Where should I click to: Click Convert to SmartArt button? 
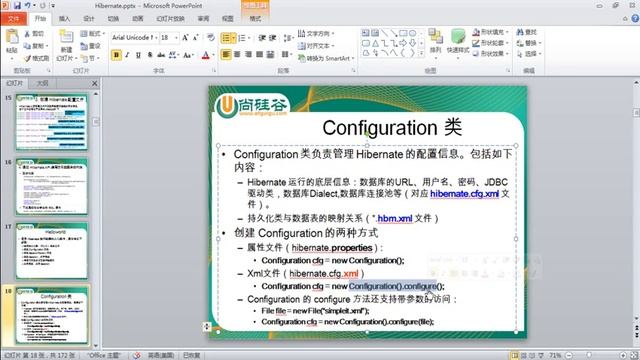tap(326, 58)
